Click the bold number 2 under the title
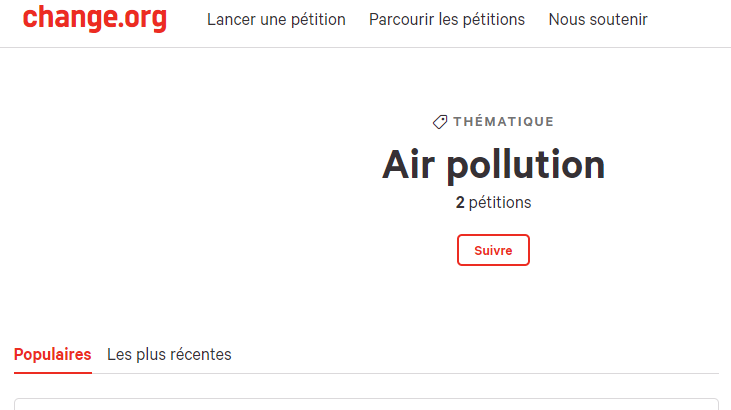Viewport: 731px width, 410px height. click(x=460, y=203)
